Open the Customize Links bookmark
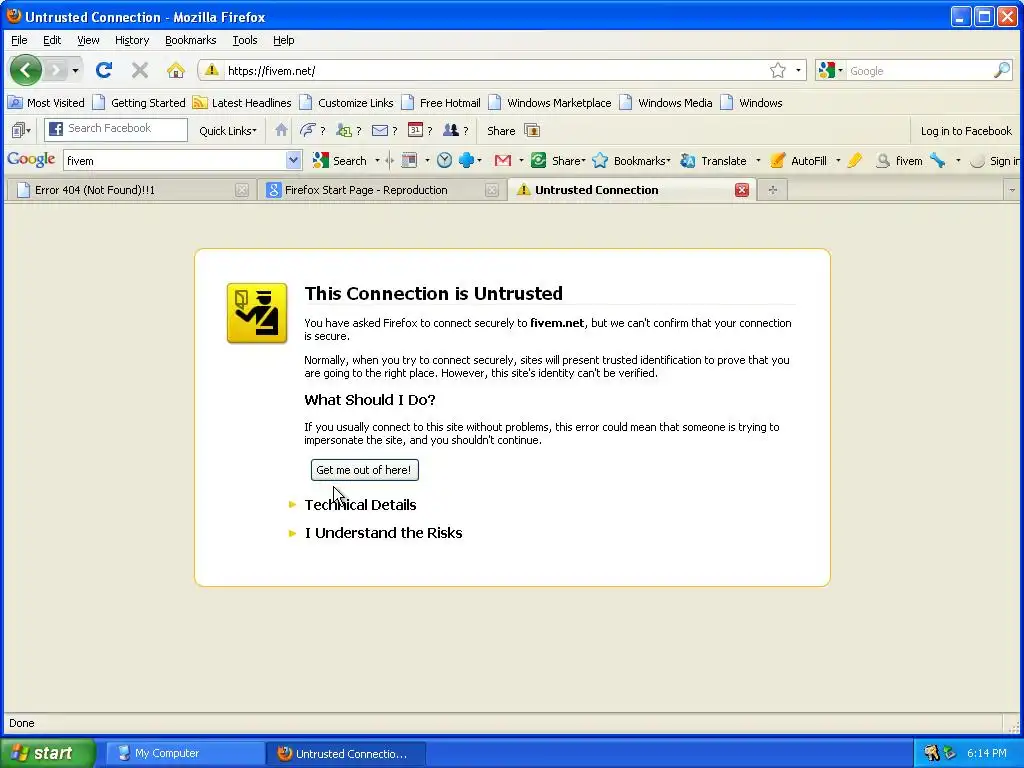Viewport: 1024px width, 768px height. click(x=347, y=103)
